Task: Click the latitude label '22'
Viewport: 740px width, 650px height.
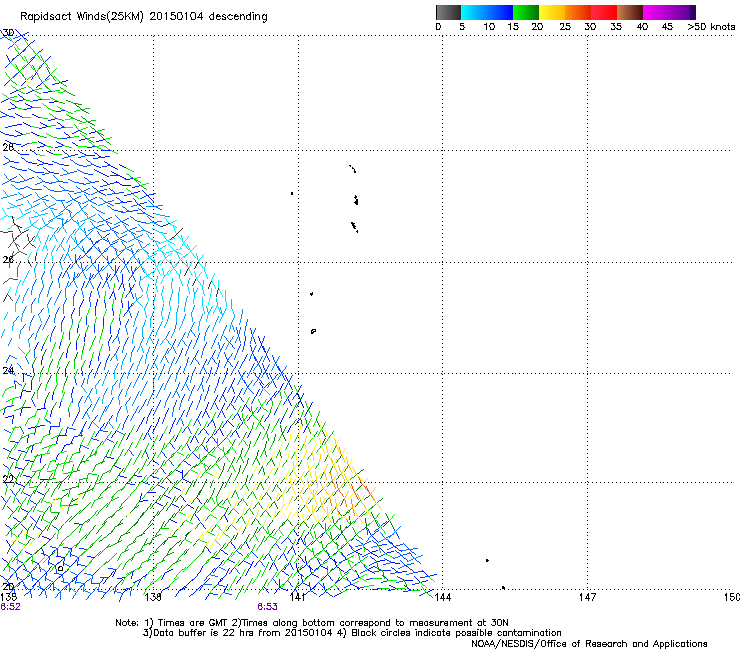Action: (8, 480)
